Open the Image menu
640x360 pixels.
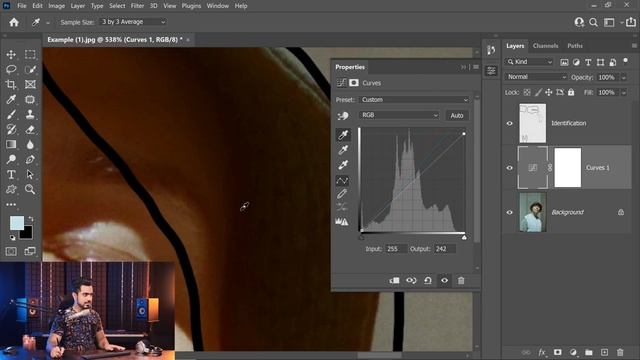pos(57,6)
